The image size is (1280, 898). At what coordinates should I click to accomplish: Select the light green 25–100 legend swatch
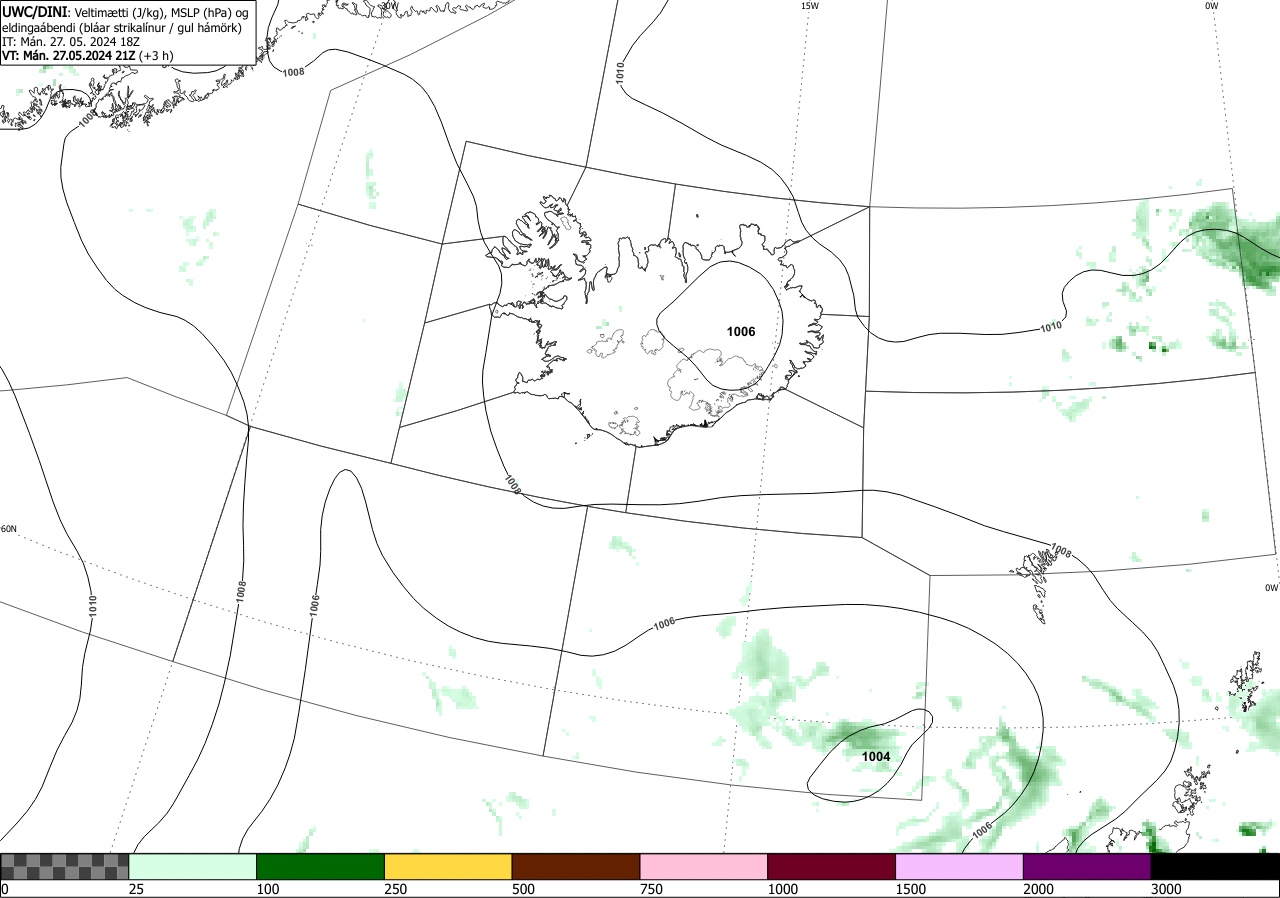click(193, 866)
